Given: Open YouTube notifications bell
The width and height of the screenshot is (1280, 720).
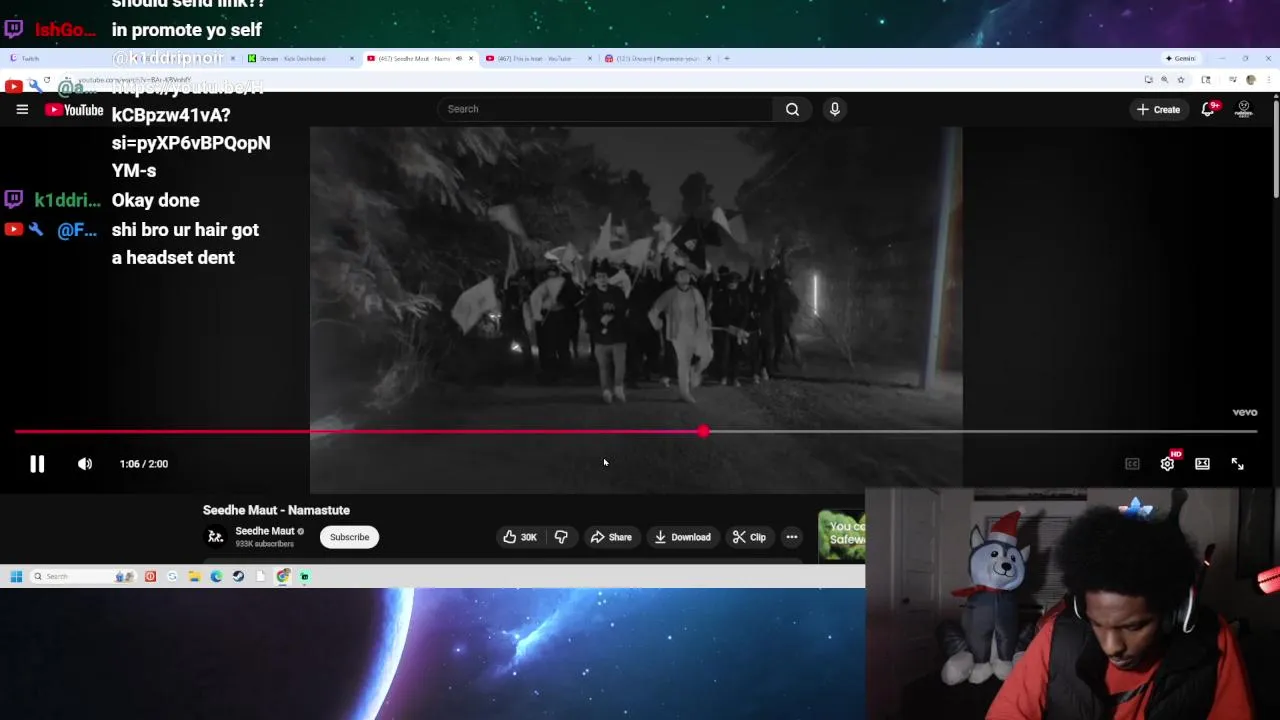Looking at the screenshot, I should pos(1208,109).
